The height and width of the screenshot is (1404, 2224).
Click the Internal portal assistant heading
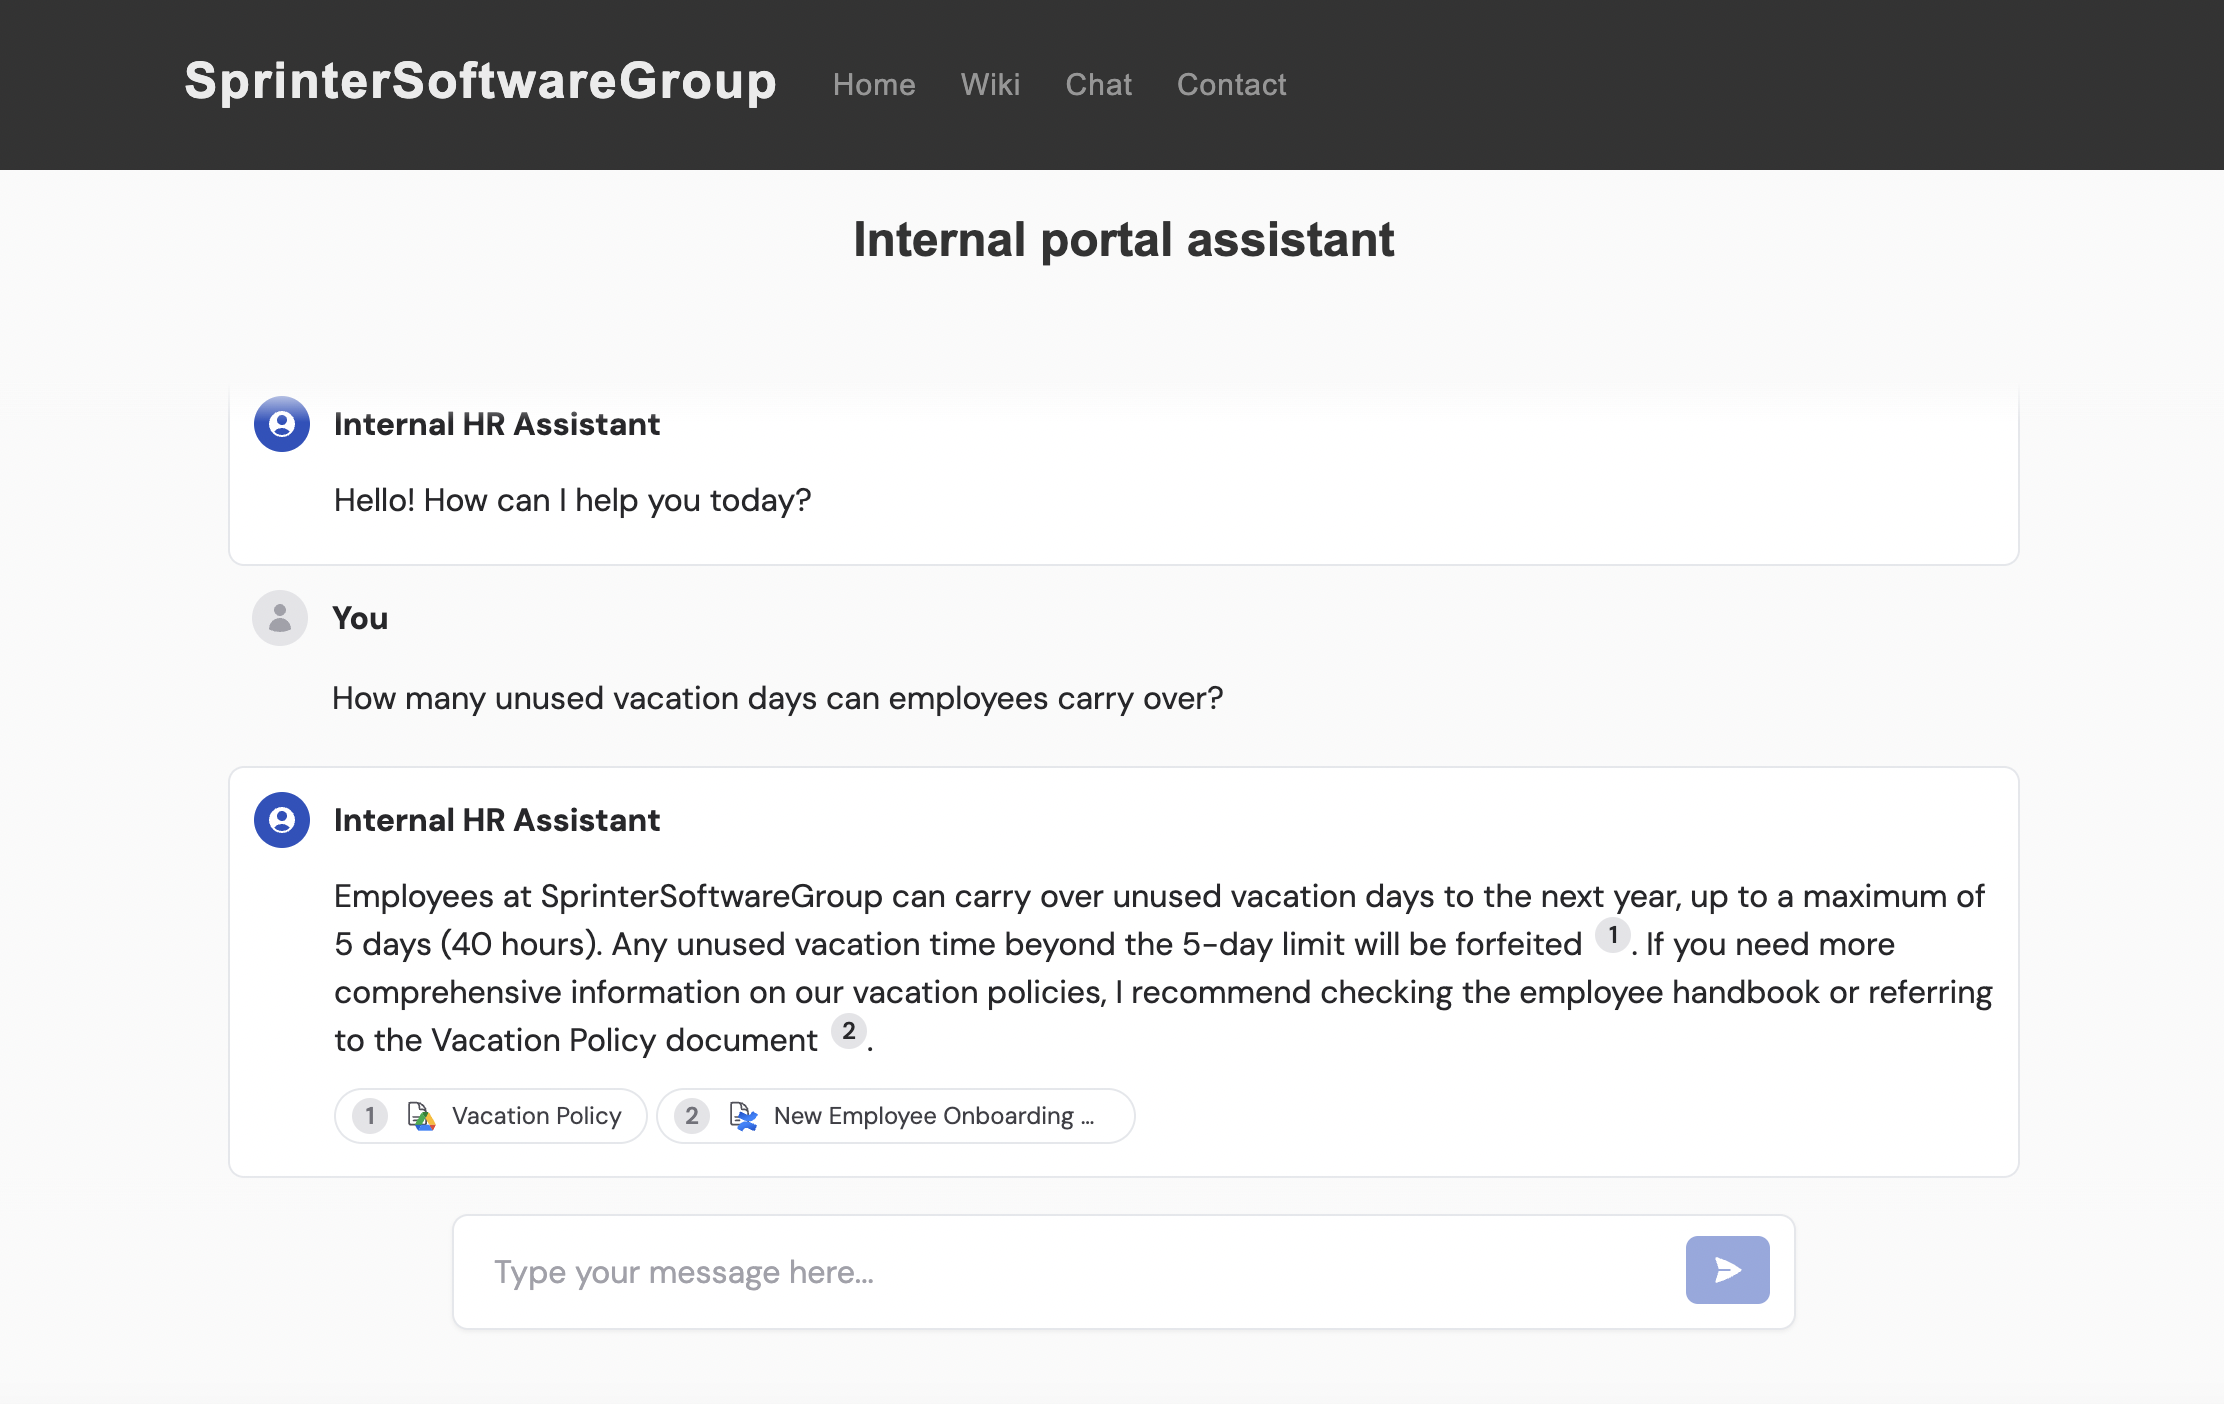(x=1123, y=239)
